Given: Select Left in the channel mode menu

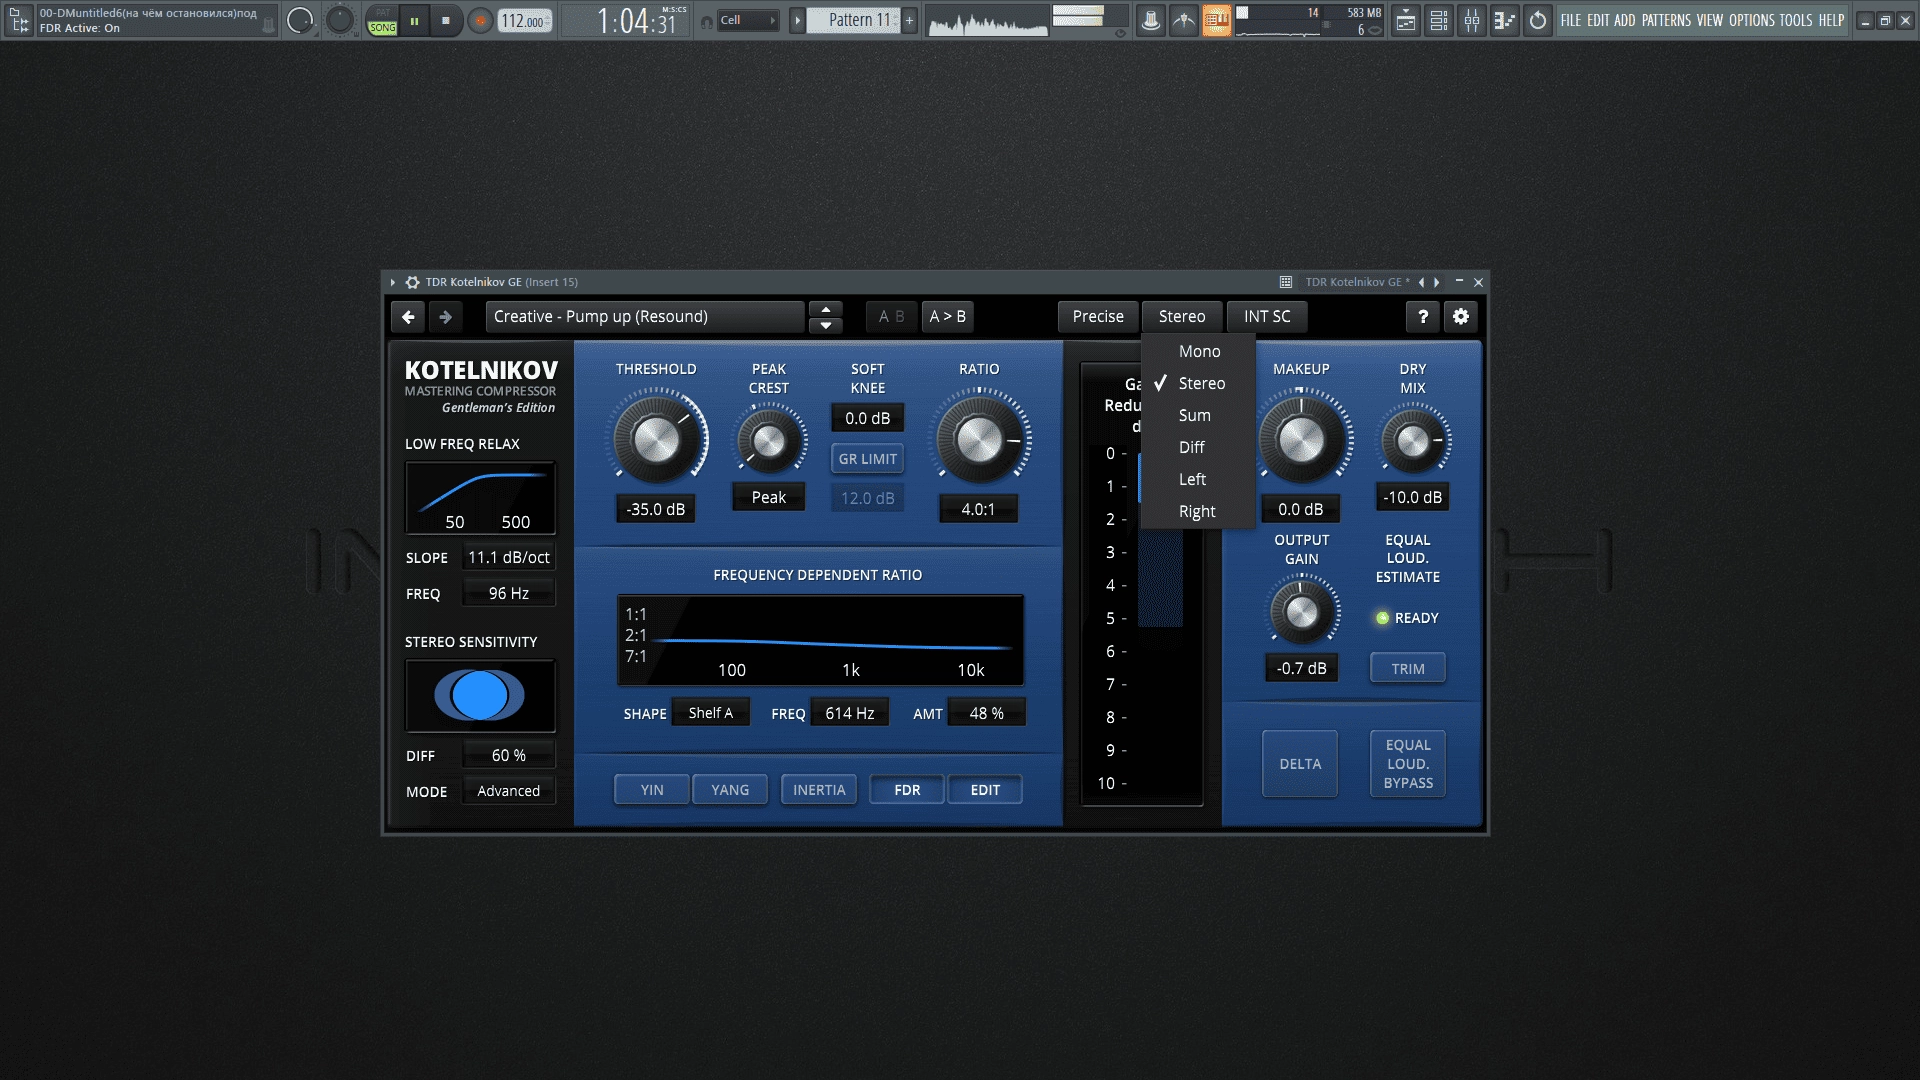Looking at the screenshot, I should (x=1198, y=480).
